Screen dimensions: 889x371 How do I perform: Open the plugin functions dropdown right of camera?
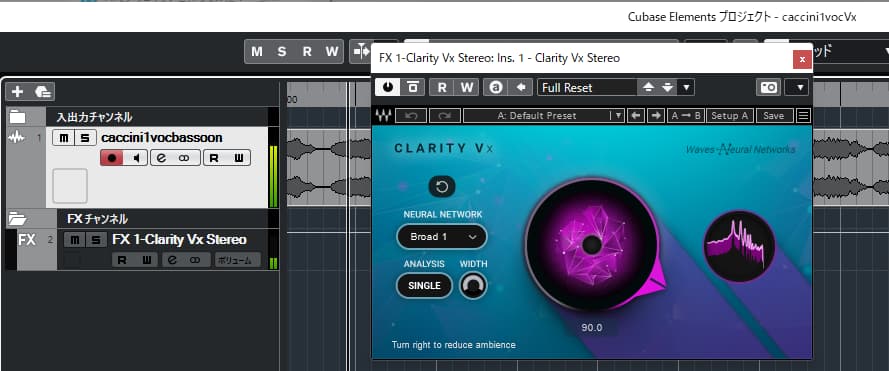(x=799, y=87)
